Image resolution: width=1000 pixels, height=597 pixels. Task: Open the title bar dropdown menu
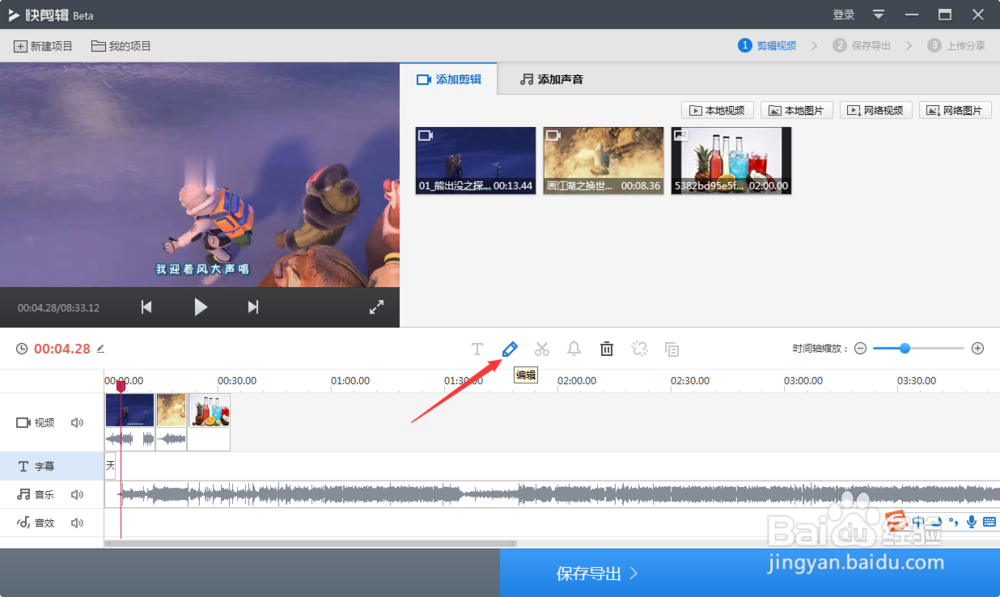coord(878,14)
